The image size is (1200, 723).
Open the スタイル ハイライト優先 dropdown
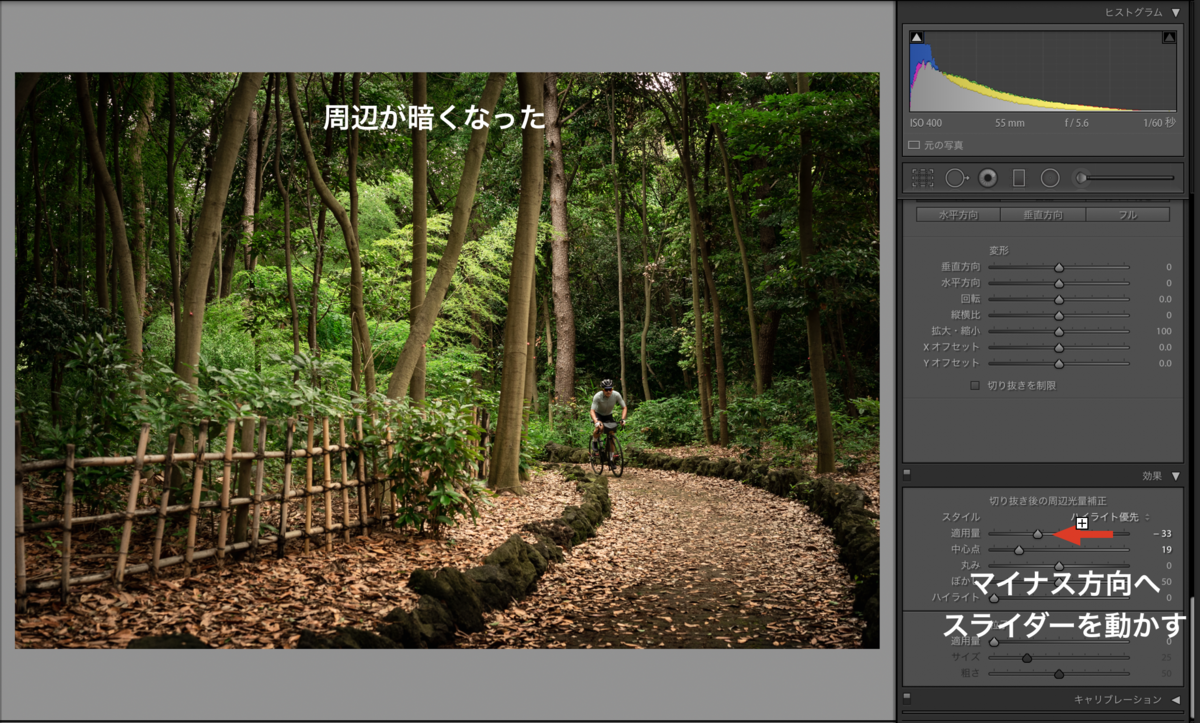pyautogui.click(x=1110, y=517)
